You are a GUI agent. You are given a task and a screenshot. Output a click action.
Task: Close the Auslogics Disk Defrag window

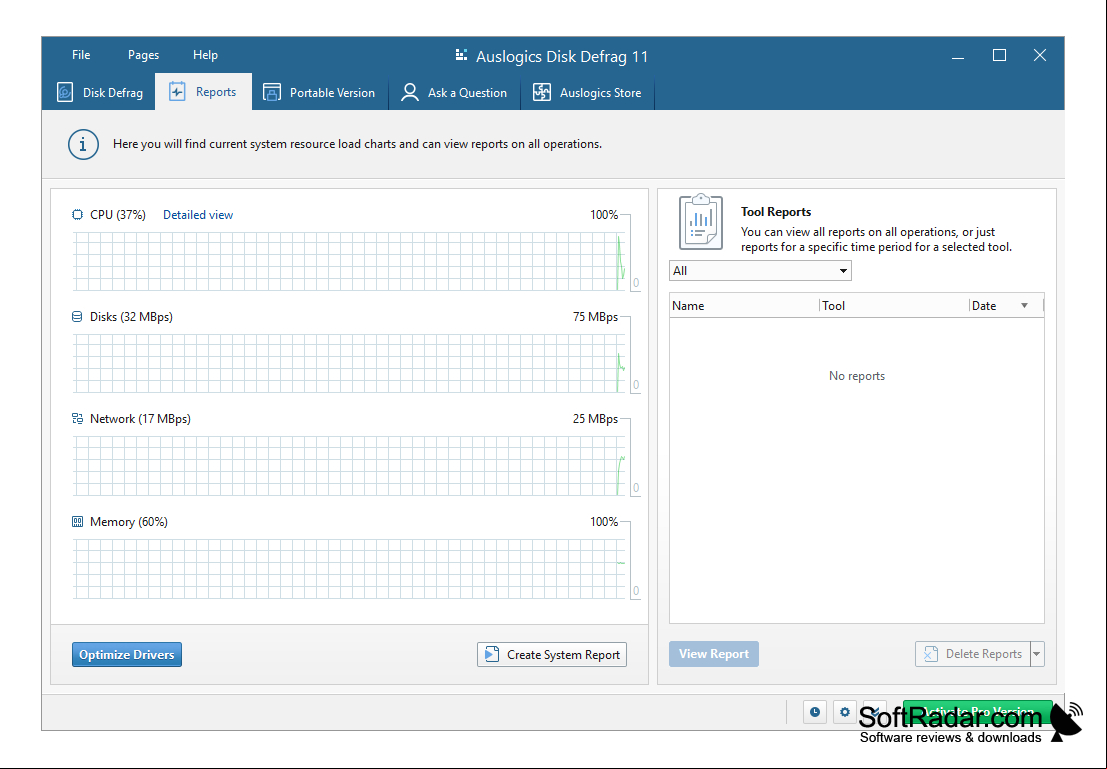click(x=1040, y=55)
